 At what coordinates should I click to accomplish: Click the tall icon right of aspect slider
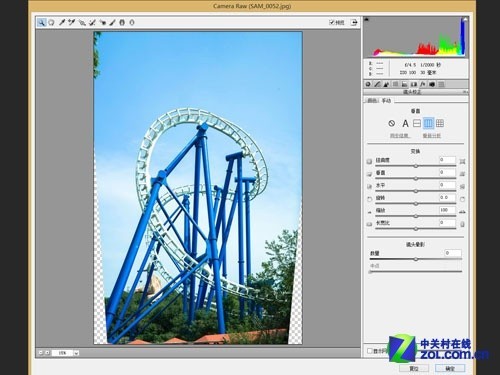pyautogui.click(x=462, y=224)
